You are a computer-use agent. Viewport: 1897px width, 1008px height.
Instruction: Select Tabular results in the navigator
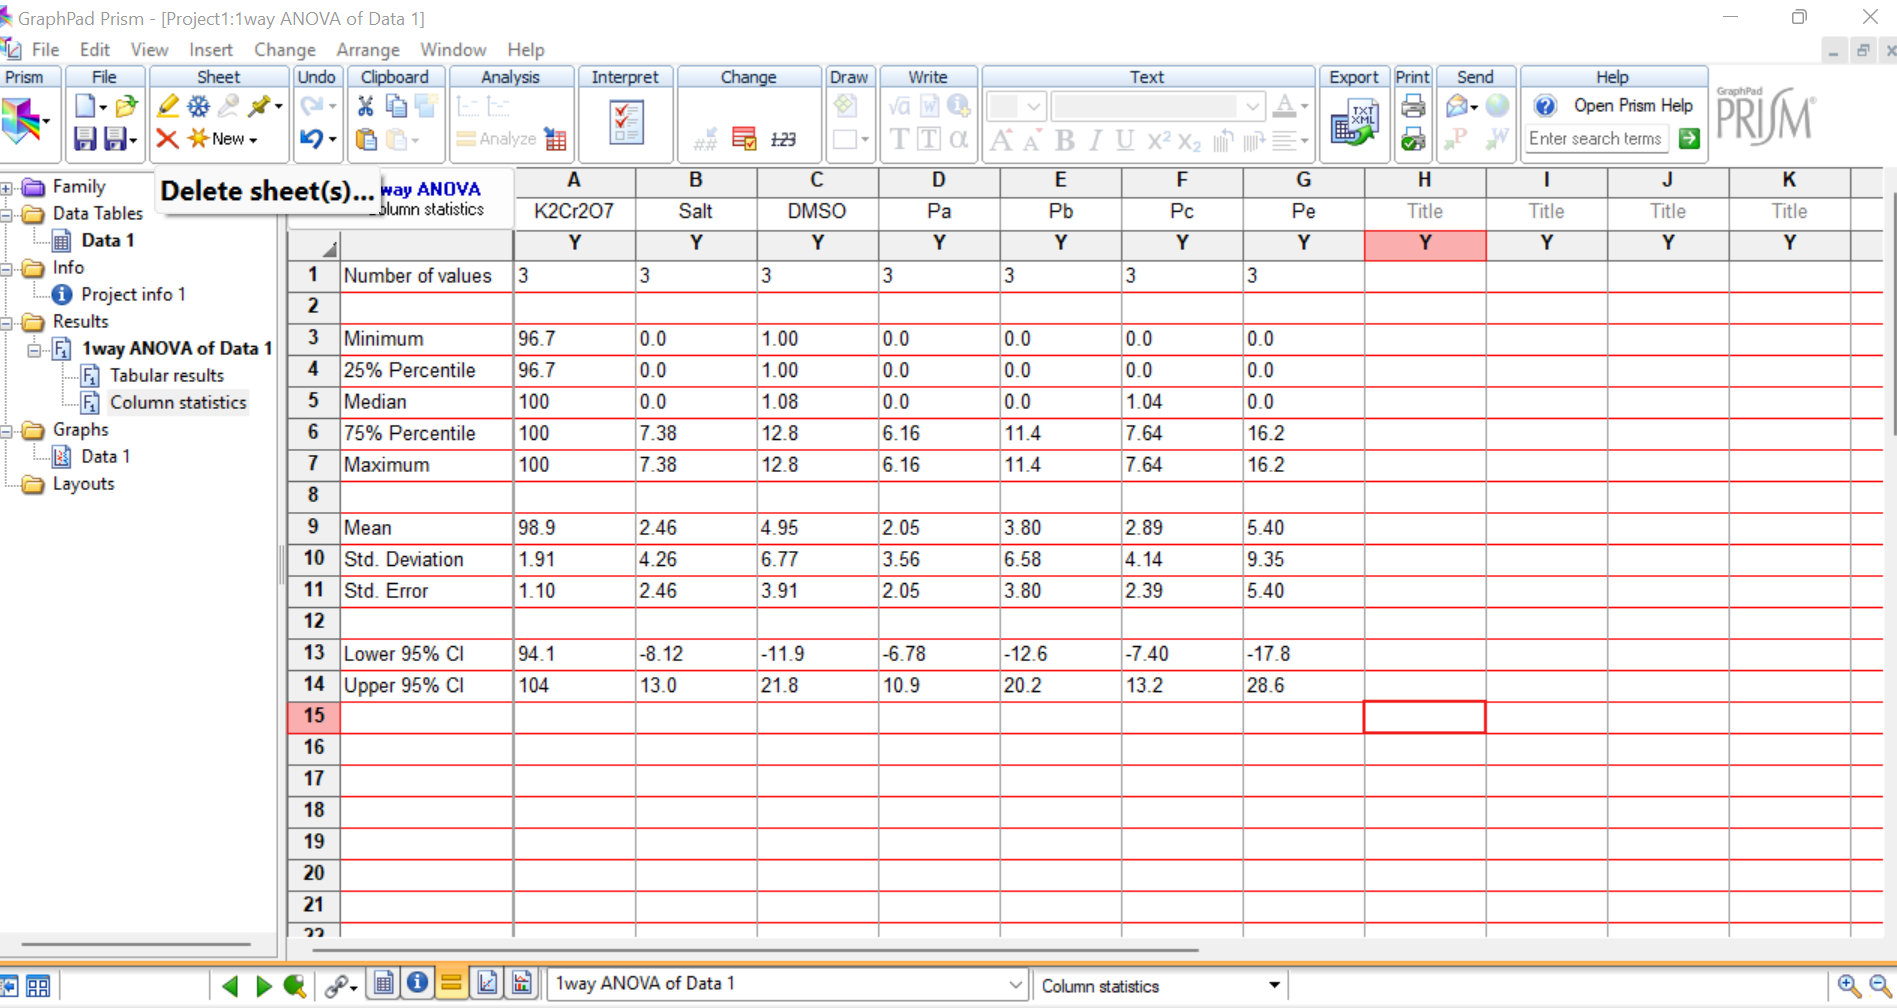[x=166, y=376]
